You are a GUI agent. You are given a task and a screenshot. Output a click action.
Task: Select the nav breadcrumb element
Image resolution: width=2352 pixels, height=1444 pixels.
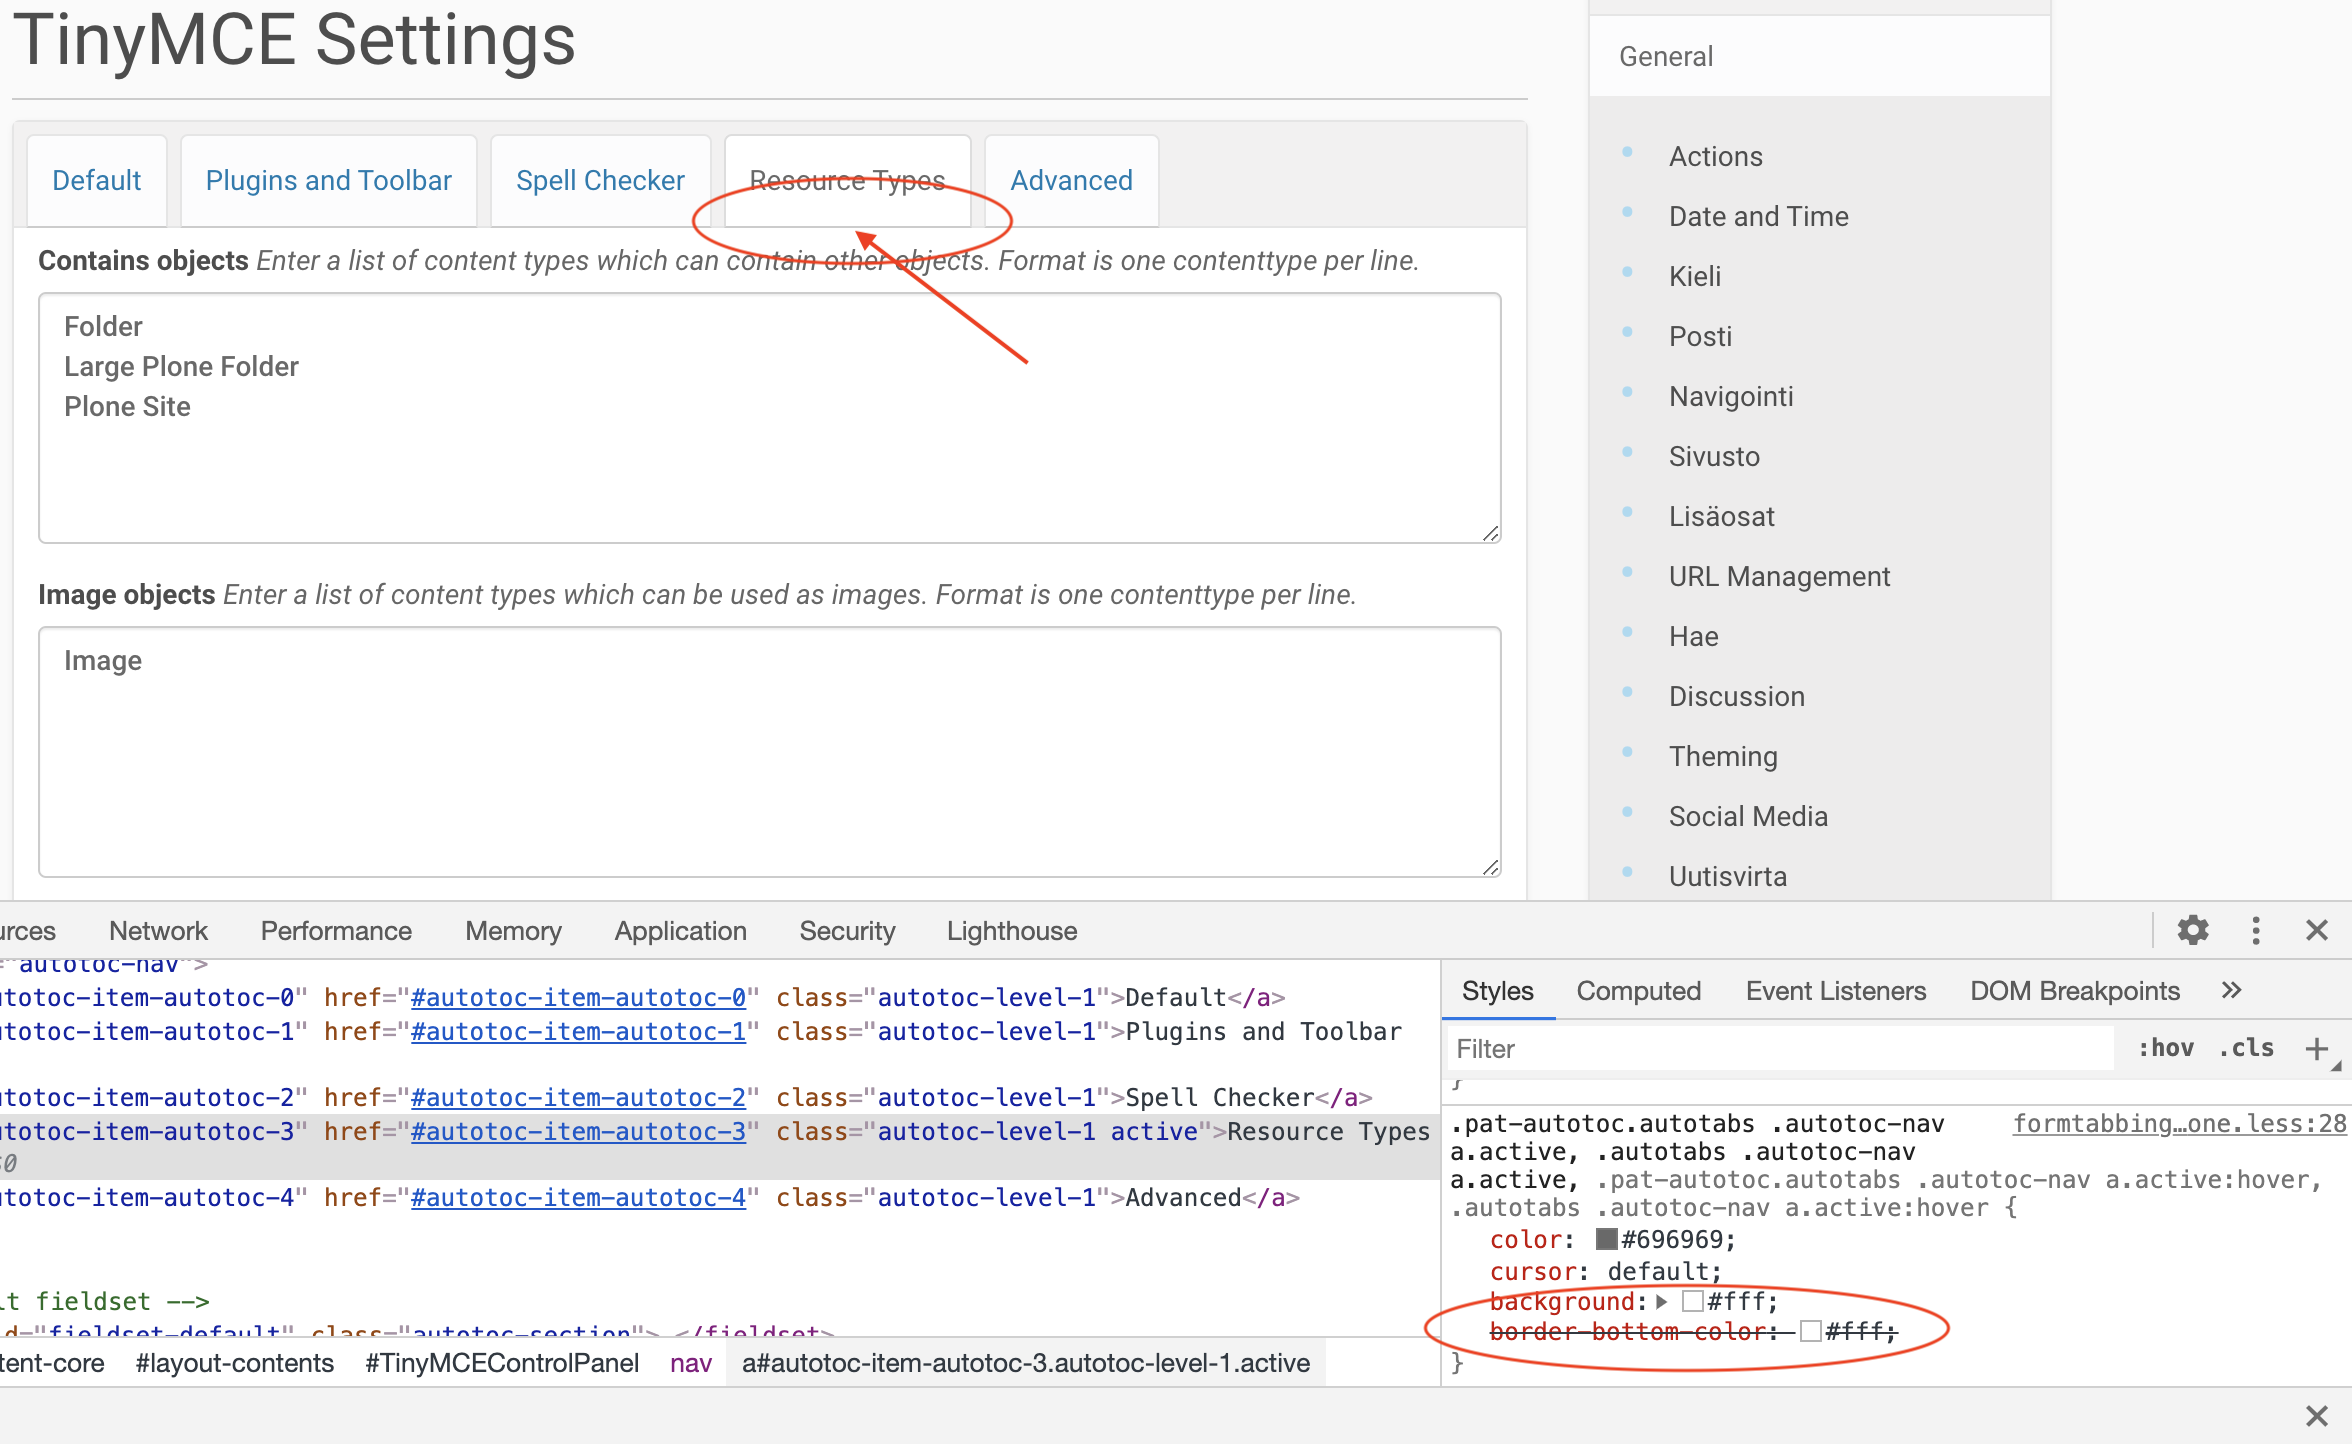pos(690,1363)
